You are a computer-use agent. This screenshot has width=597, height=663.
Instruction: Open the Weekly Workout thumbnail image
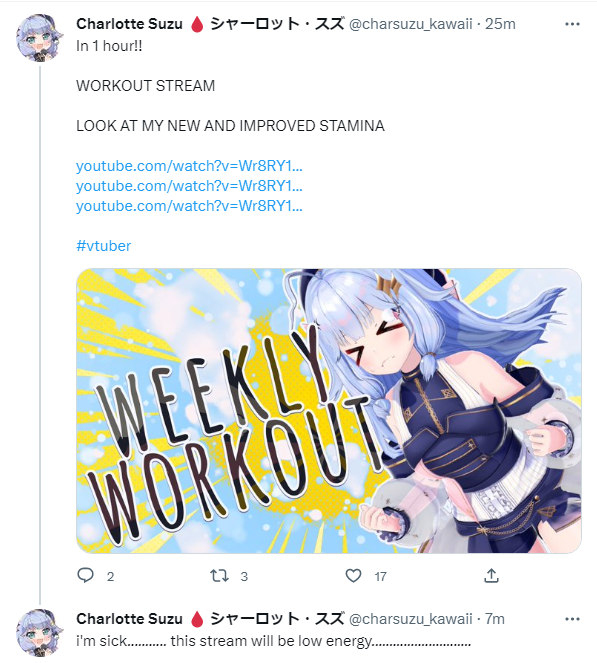point(329,411)
